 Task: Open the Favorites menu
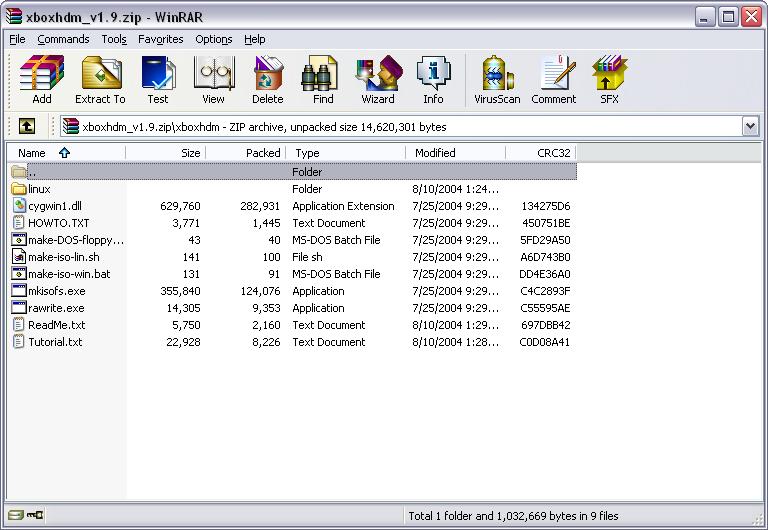(x=161, y=39)
